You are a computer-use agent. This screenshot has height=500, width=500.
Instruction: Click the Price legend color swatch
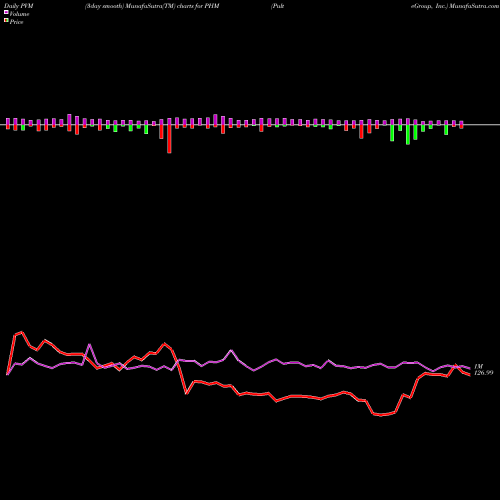tap(6, 21)
